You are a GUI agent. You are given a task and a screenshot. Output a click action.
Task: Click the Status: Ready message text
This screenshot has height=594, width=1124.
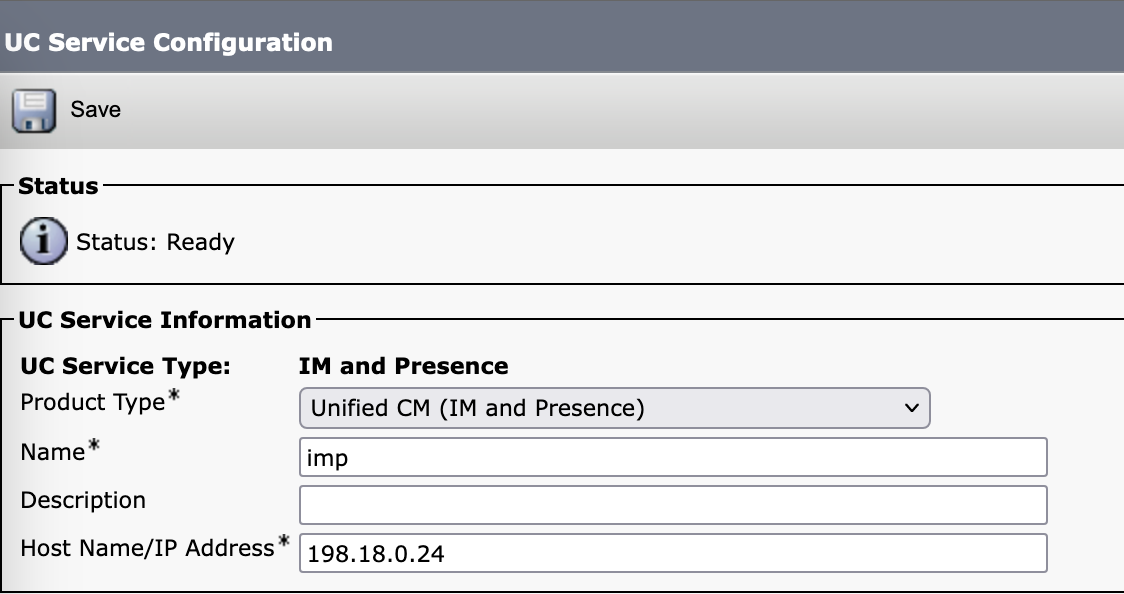tap(155, 242)
